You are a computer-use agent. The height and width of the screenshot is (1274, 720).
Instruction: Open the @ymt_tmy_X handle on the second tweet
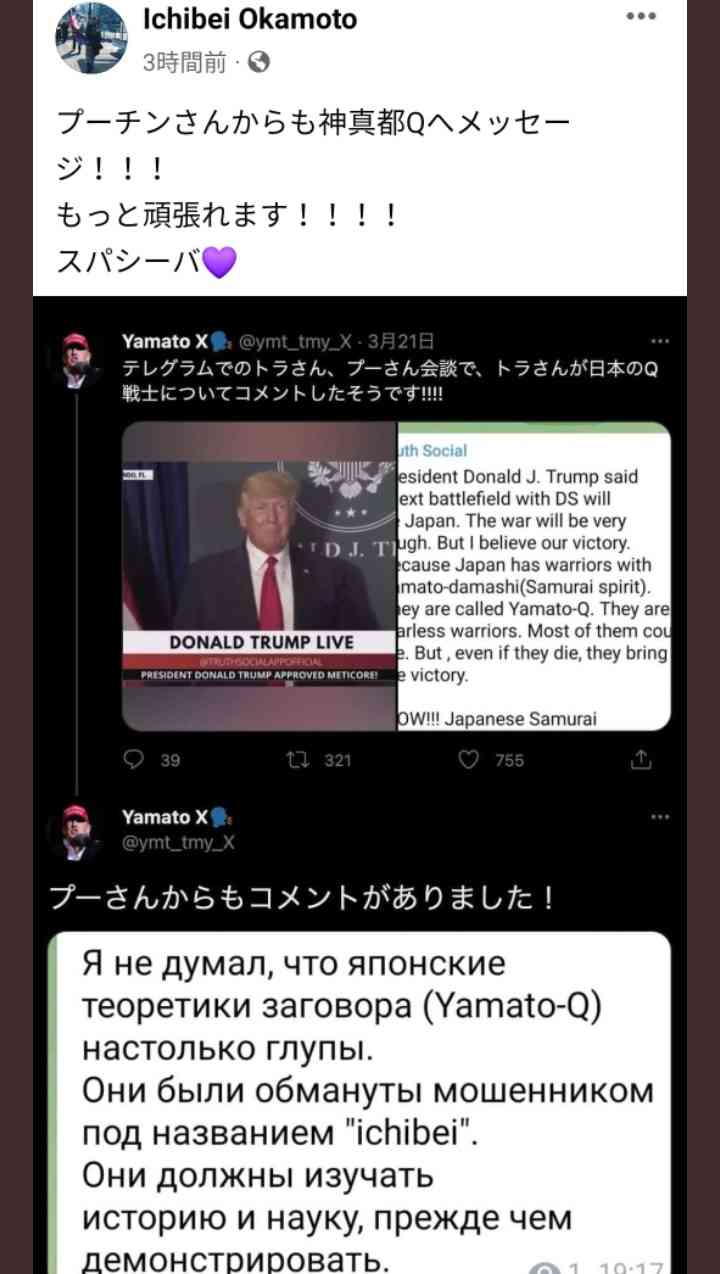(x=178, y=842)
